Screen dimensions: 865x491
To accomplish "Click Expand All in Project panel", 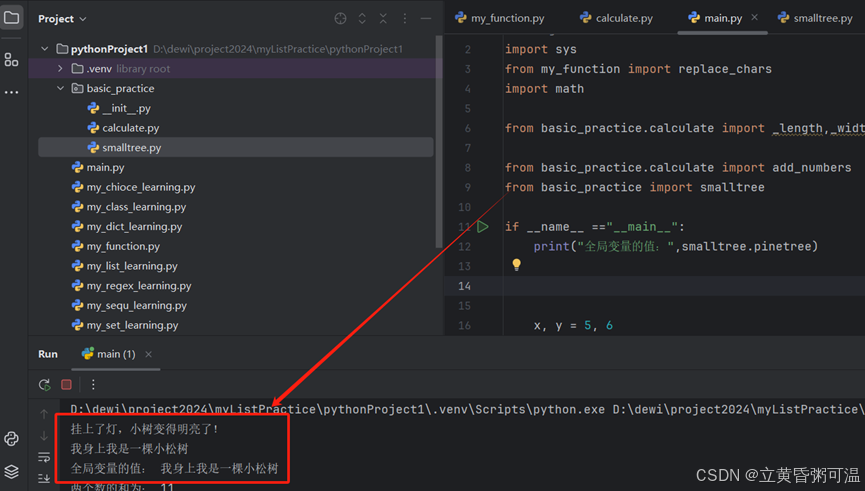I will [x=362, y=18].
